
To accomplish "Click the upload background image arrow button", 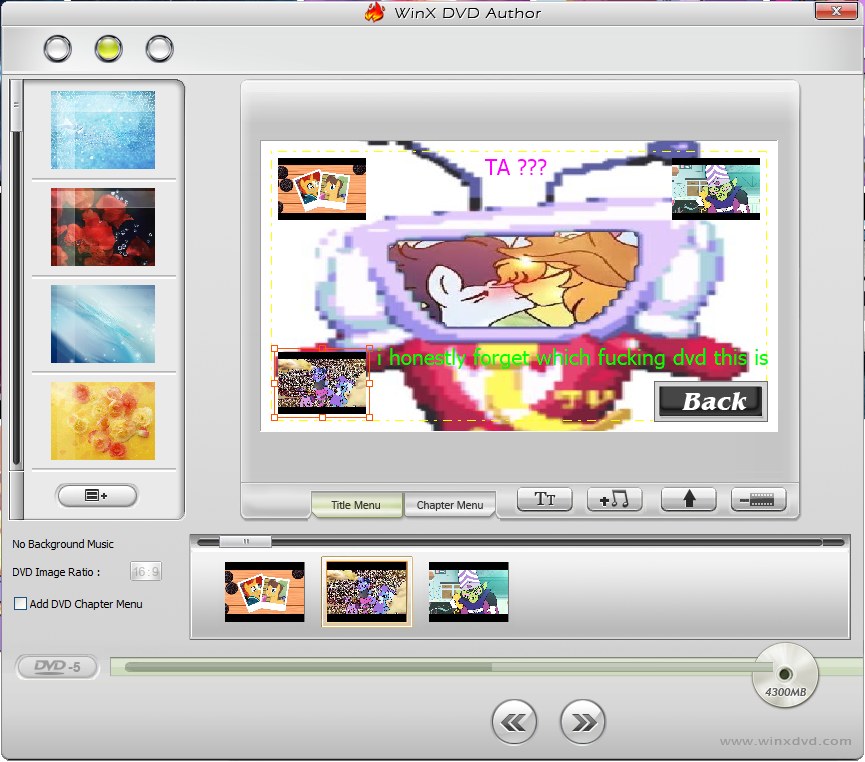I will pos(688,499).
